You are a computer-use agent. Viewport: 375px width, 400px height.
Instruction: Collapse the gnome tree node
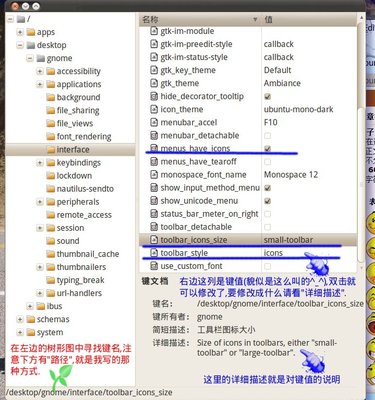tap(30, 58)
